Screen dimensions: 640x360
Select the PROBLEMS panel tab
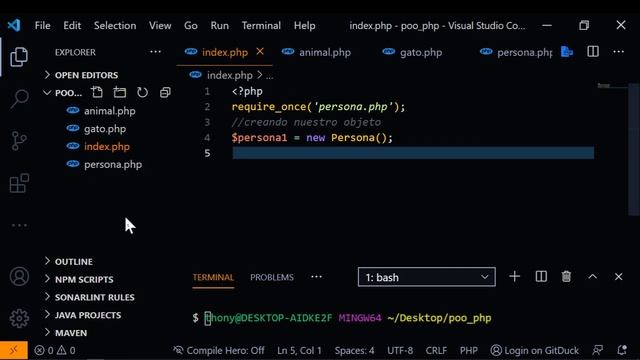(x=272, y=278)
